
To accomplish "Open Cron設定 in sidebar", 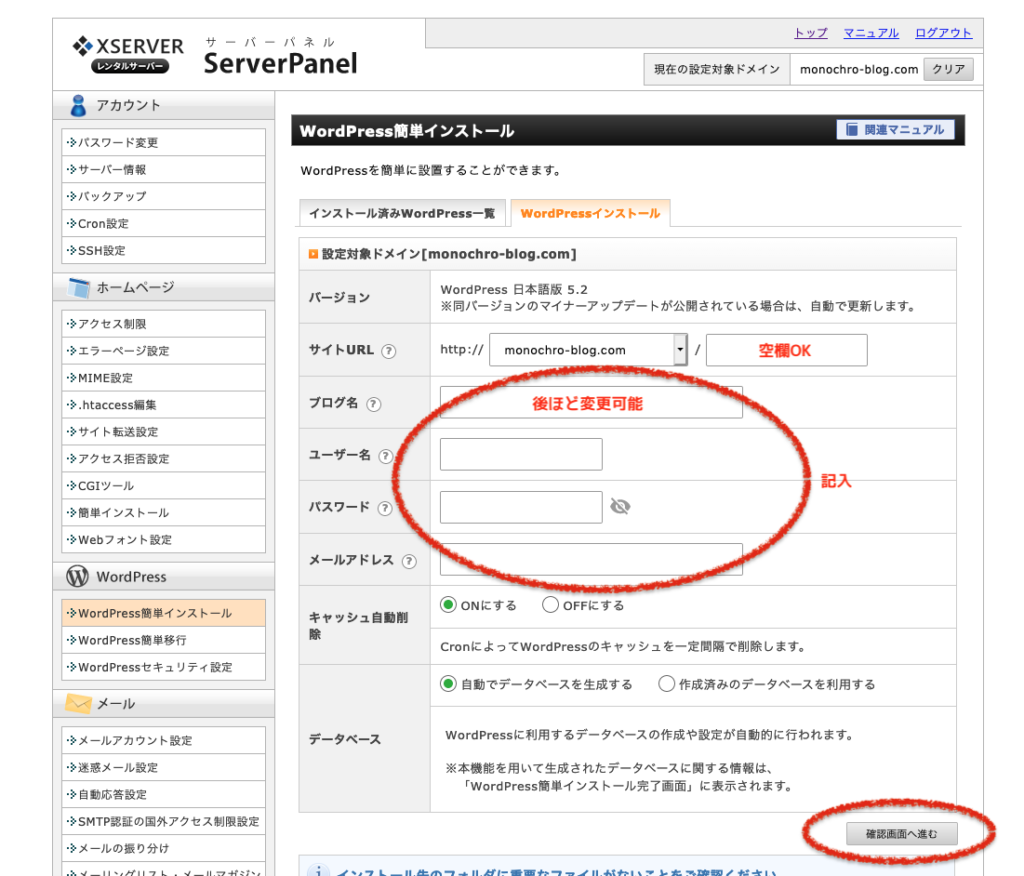I will tap(163, 223).
